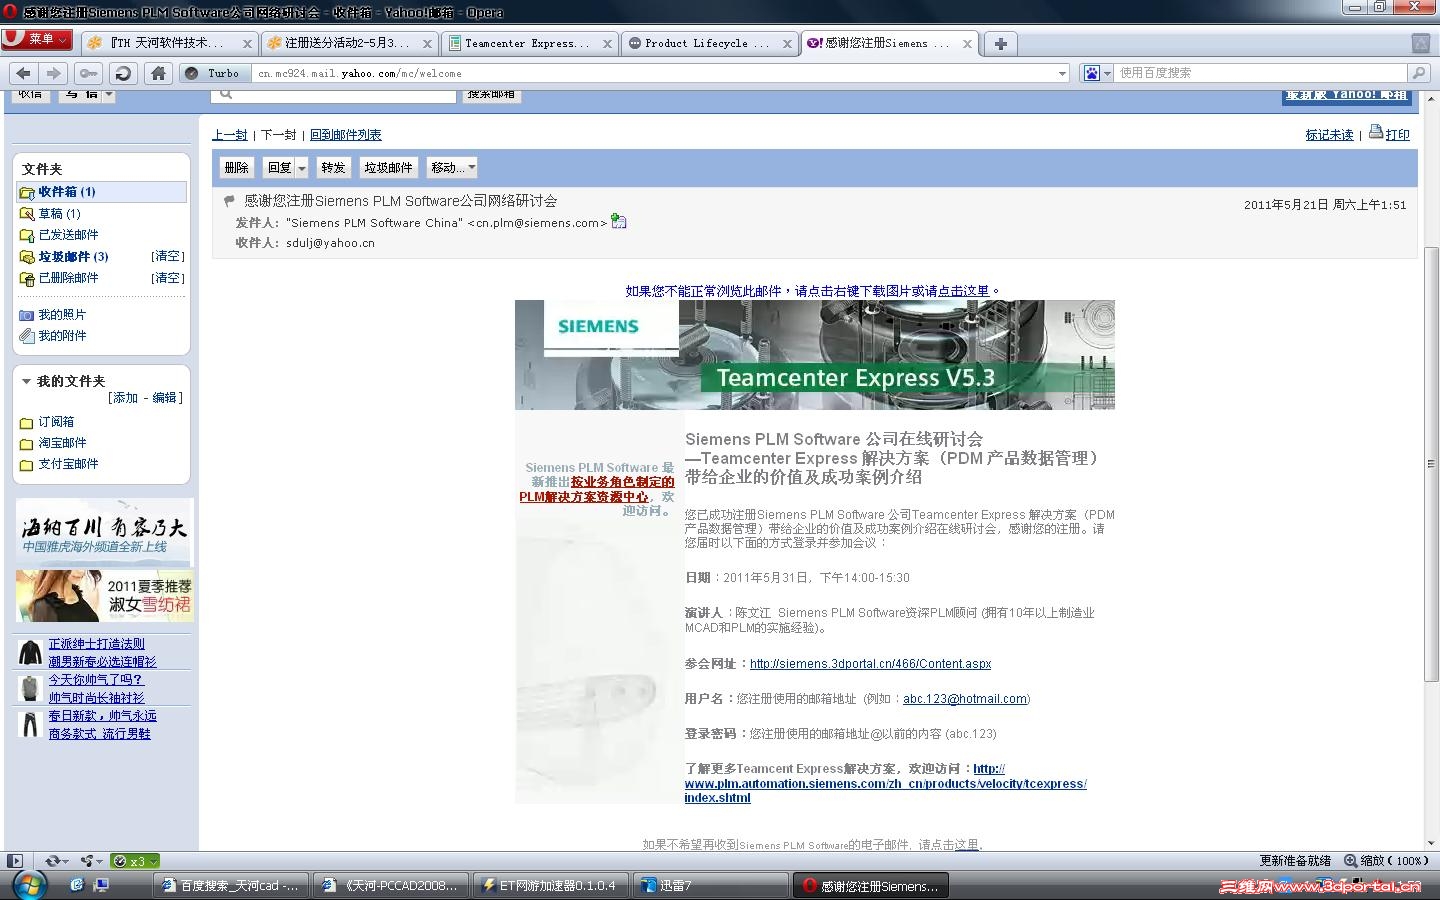This screenshot has height=900, width=1440.
Task: Open the 垃圾邮件 (3) spam folder
Action: 73,257
